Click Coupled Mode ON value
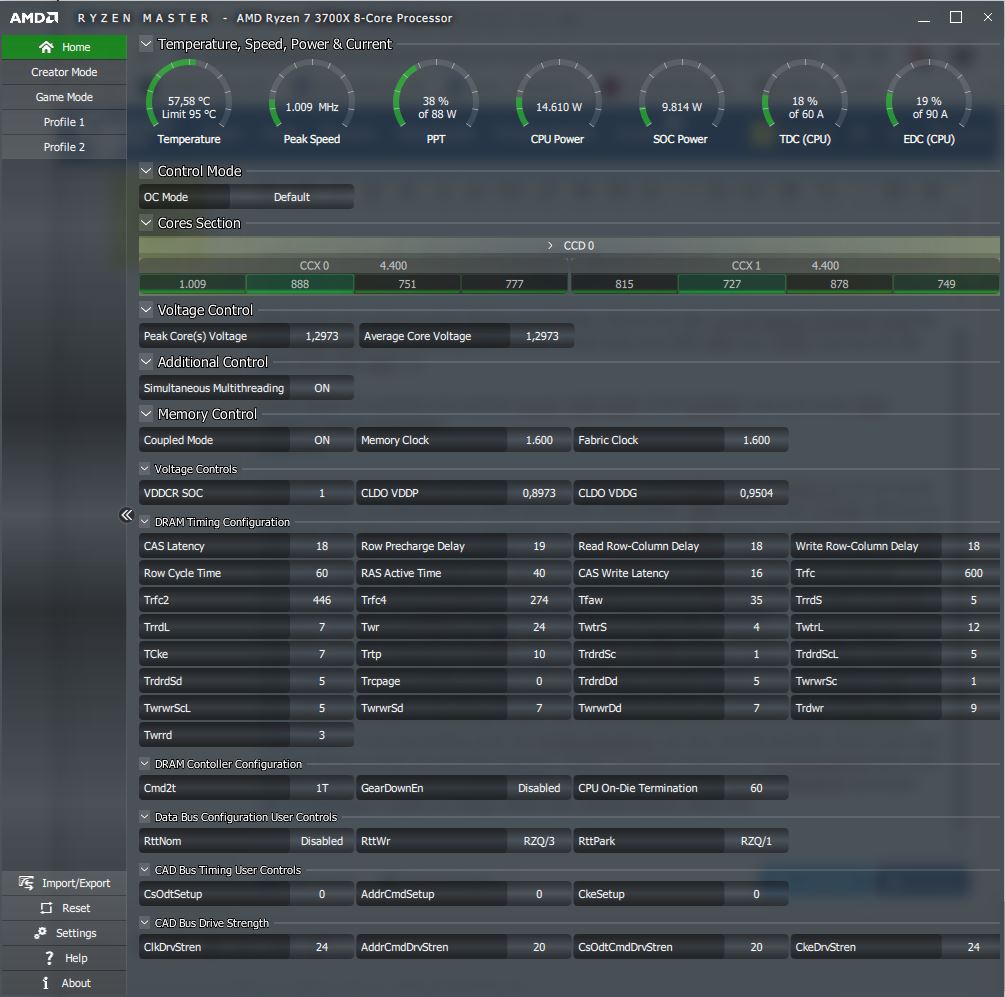This screenshot has height=997, width=1005. tap(322, 440)
